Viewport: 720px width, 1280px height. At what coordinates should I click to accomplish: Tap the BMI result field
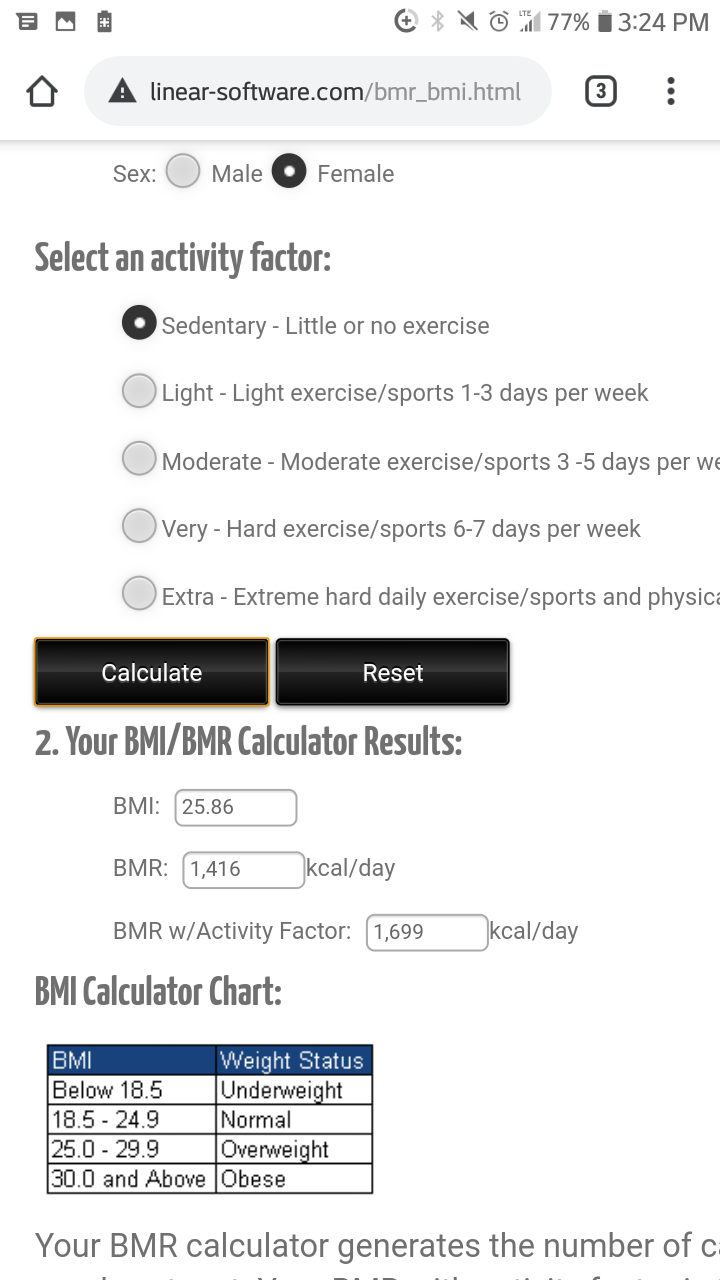[x=236, y=807]
